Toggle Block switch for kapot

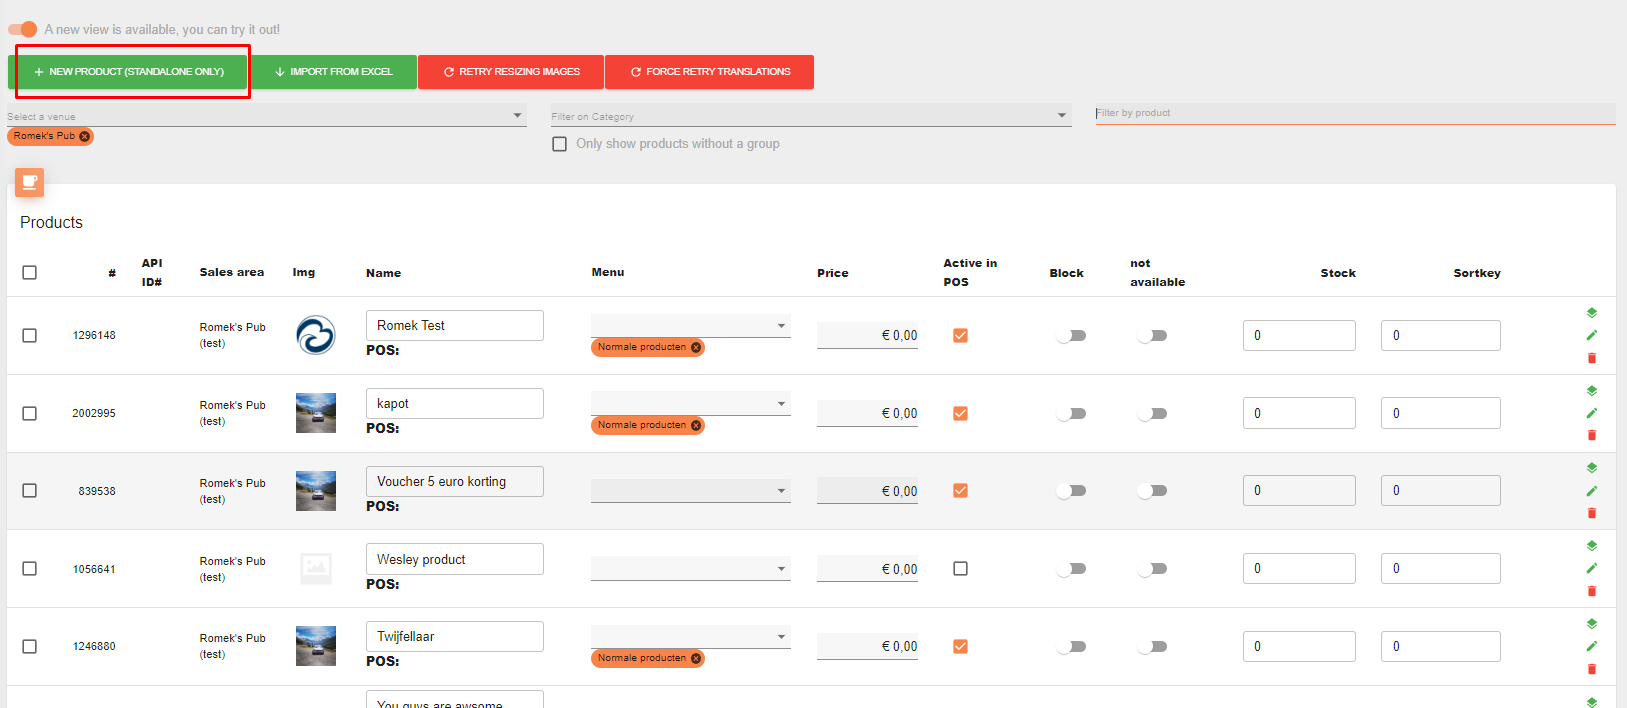pyautogui.click(x=1070, y=413)
